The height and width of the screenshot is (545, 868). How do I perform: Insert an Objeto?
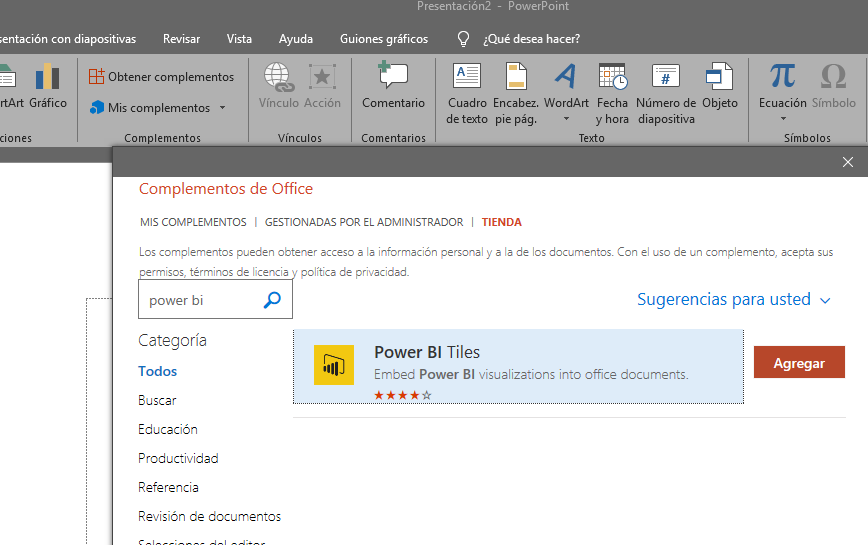click(720, 86)
